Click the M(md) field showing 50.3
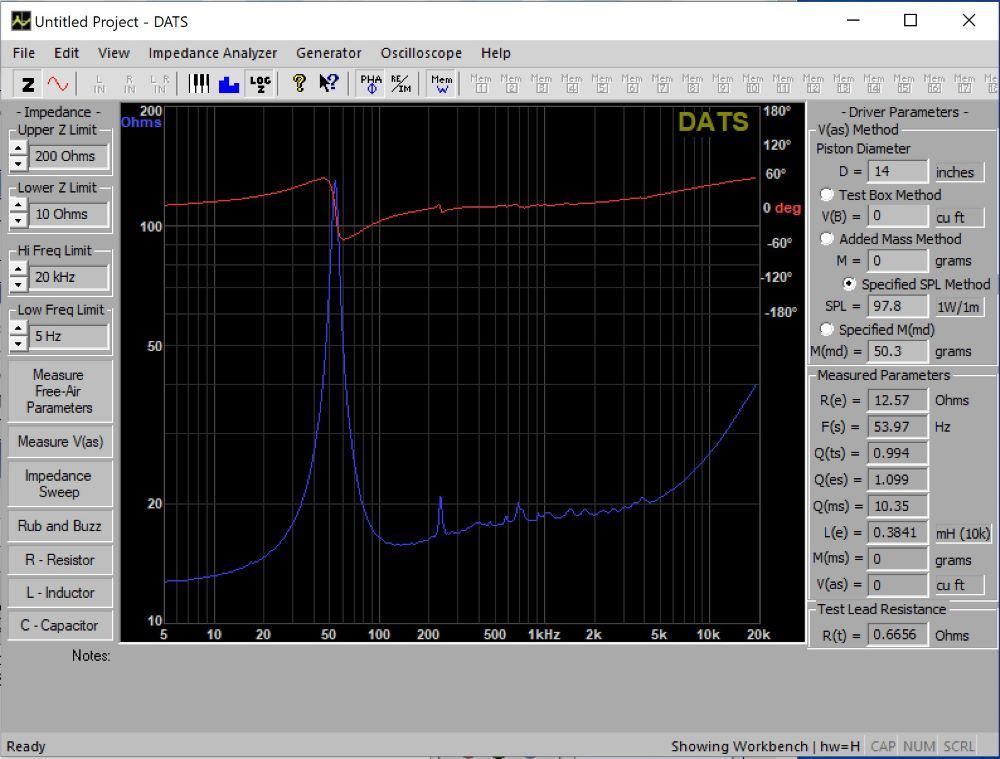Screen dimensions: 1000x759 click(897, 351)
